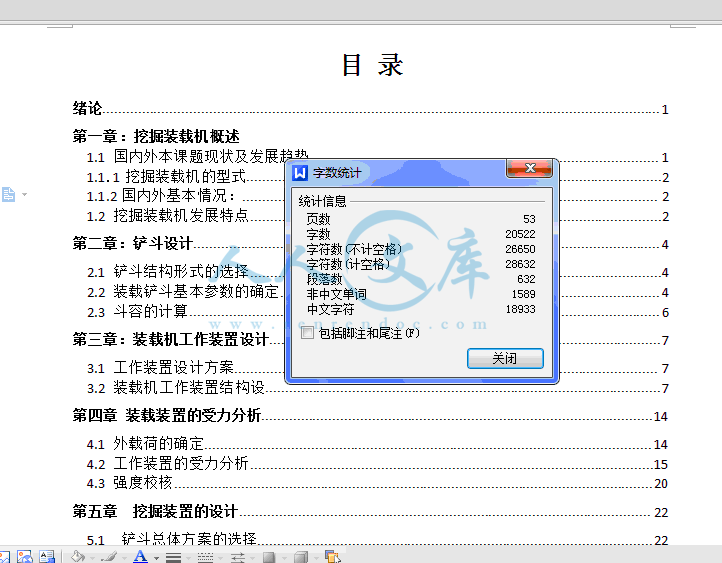
Task: Open the dropdown beside the left margin page icon
Action: tap(24, 195)
